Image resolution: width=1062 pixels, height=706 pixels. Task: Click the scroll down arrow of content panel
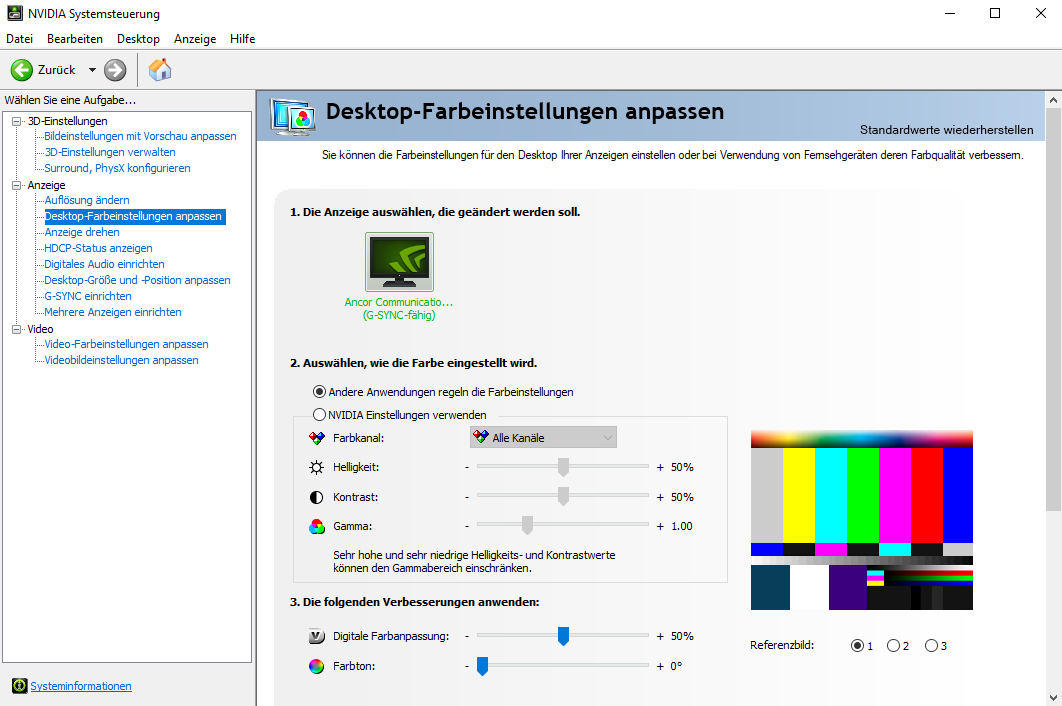coord(1053,697)
